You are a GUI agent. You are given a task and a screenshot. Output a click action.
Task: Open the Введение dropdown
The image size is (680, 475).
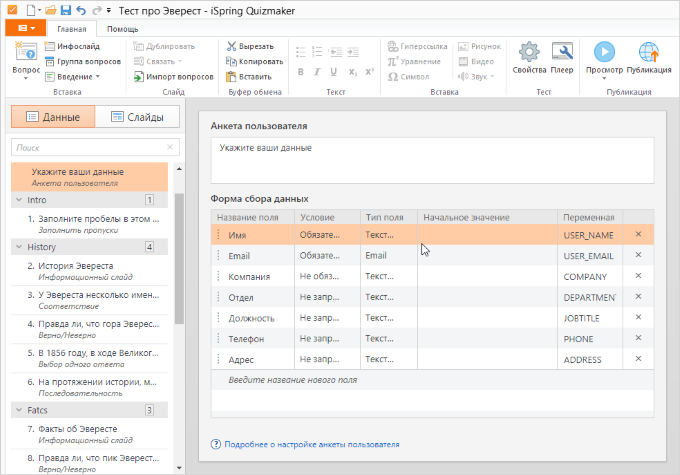pyautogui.click(x=72, y=77)
